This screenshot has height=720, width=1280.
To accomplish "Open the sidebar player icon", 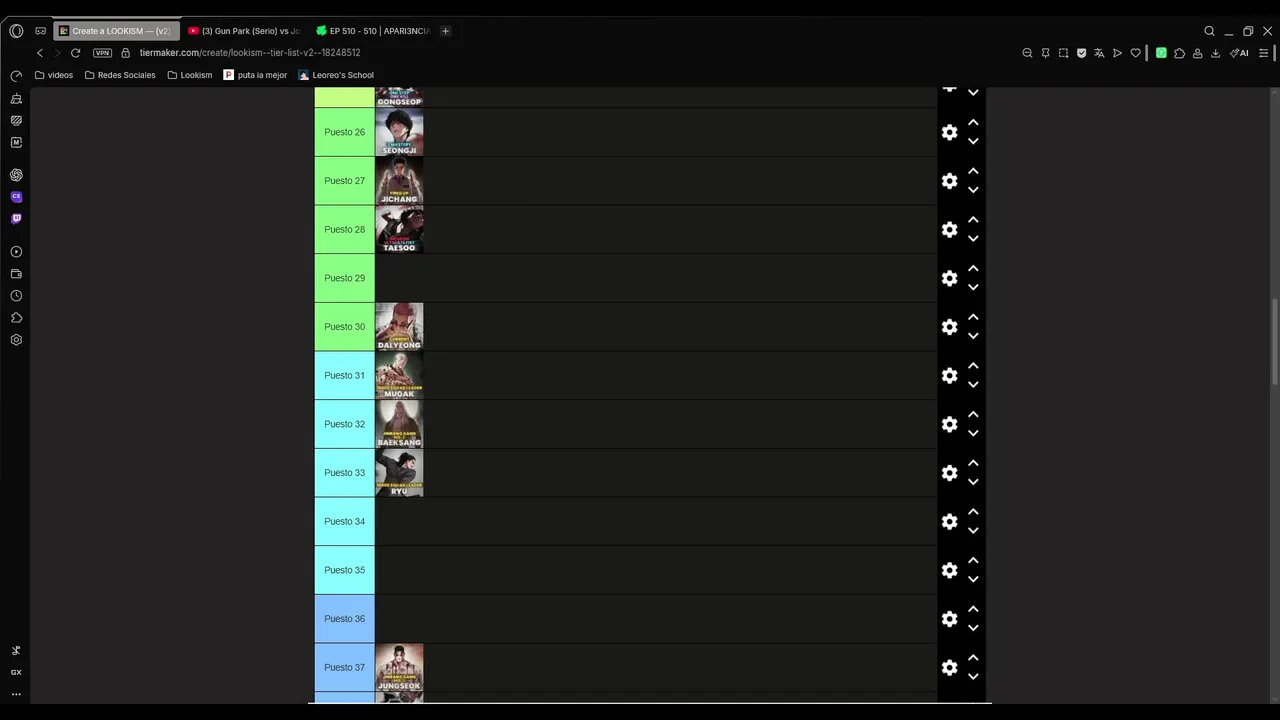I will (16, 252).
